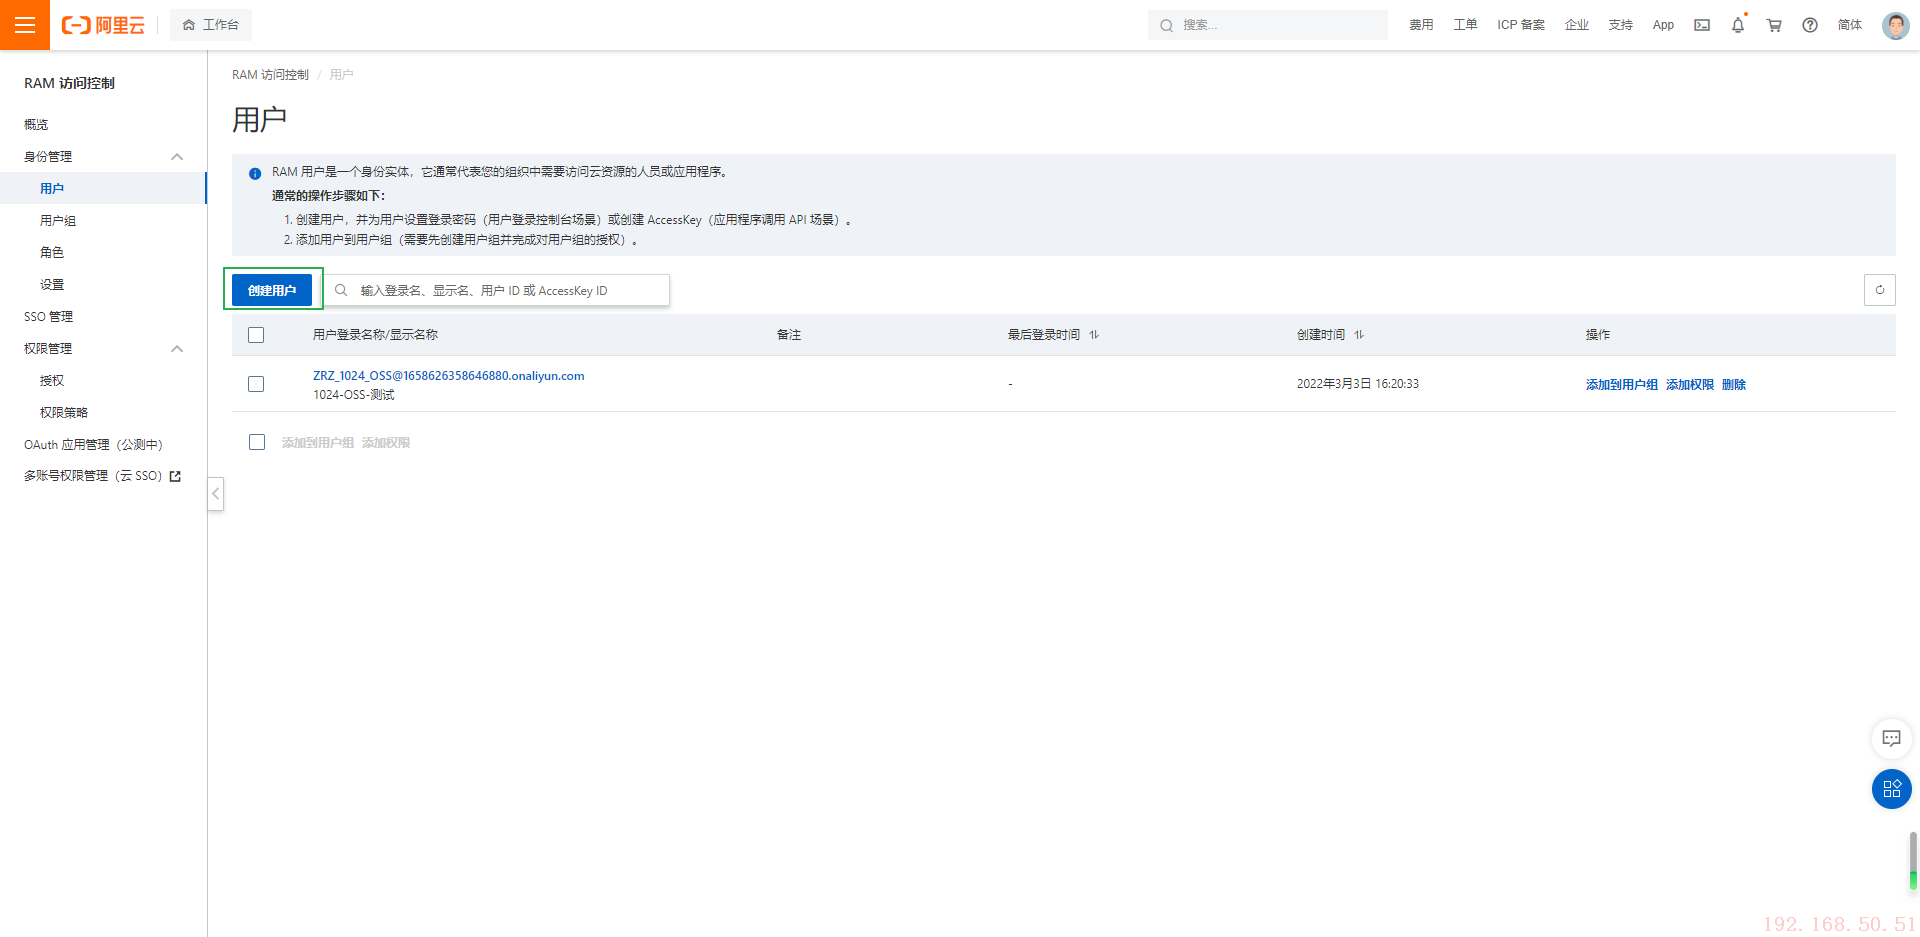Open the ZRZ_1024_OSS user link
Screen dimensions: 1920x937
pyautogui.click(x=448, y=376)
